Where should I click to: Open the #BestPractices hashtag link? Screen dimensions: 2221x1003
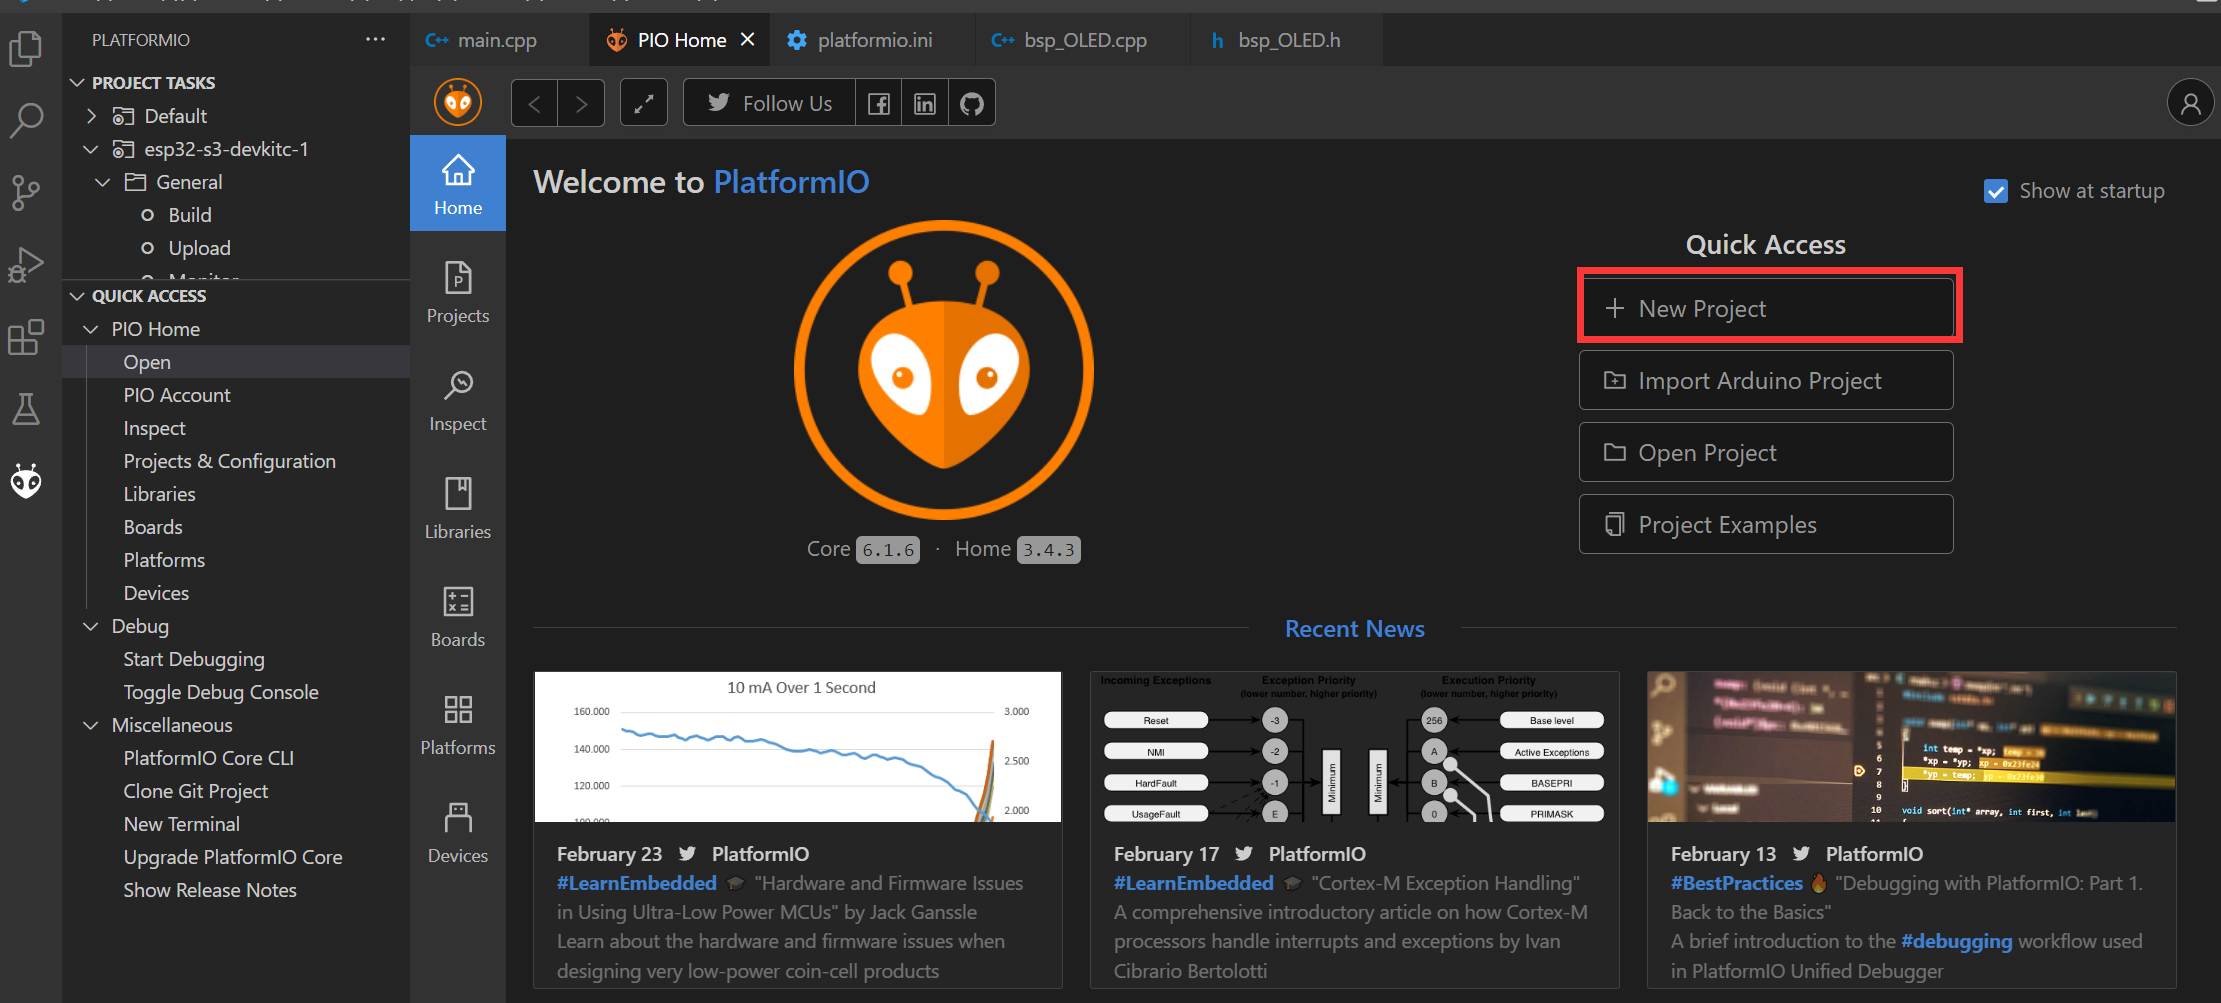click(1736, 883)
